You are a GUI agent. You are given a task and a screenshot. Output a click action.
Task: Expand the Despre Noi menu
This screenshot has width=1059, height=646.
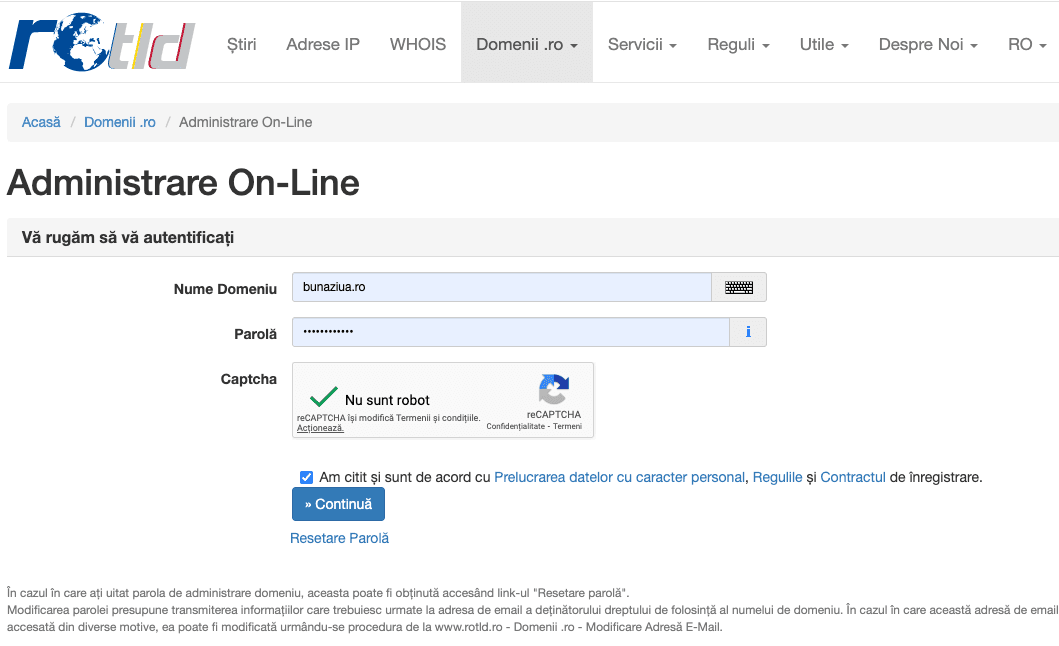[x=928, y=44]
